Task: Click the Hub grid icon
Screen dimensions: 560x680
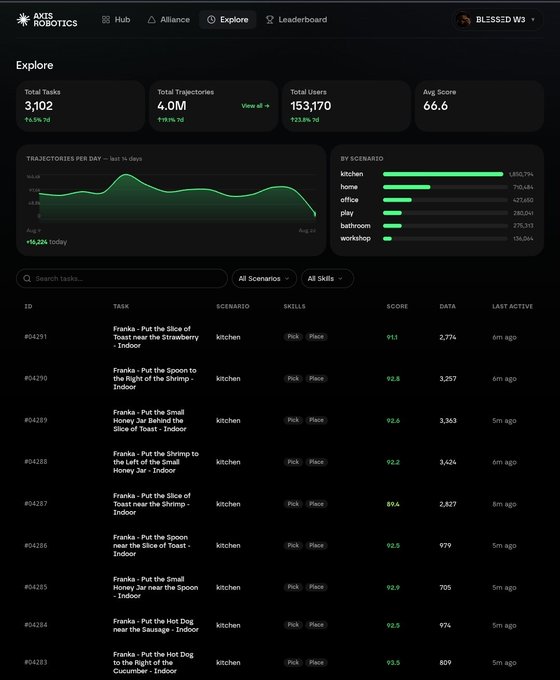Action: point(106,20)
